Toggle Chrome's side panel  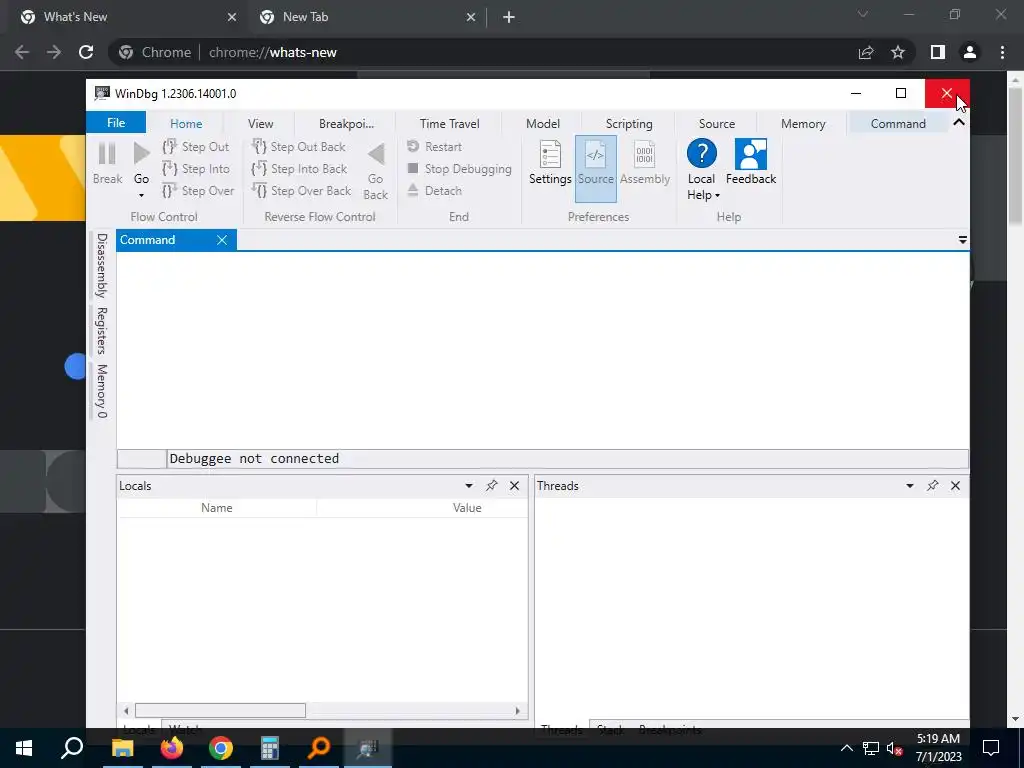tap(938, 52)
